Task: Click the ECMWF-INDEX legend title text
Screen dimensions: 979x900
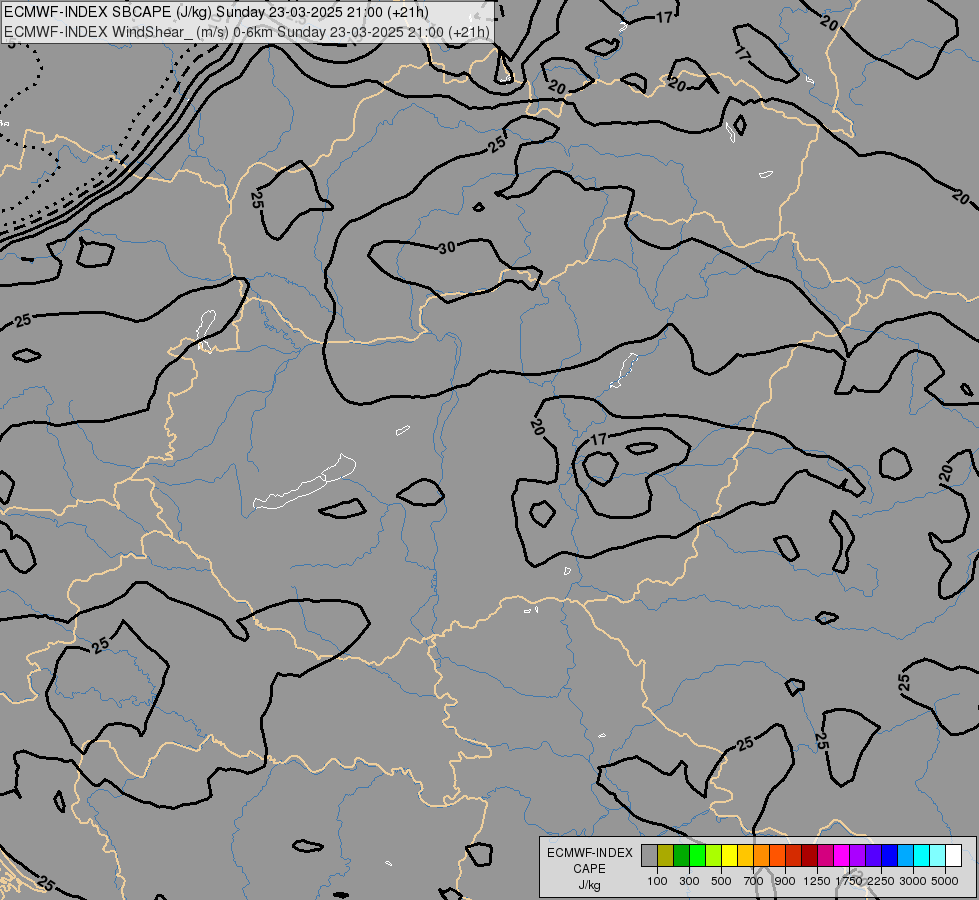Action: 590,853
